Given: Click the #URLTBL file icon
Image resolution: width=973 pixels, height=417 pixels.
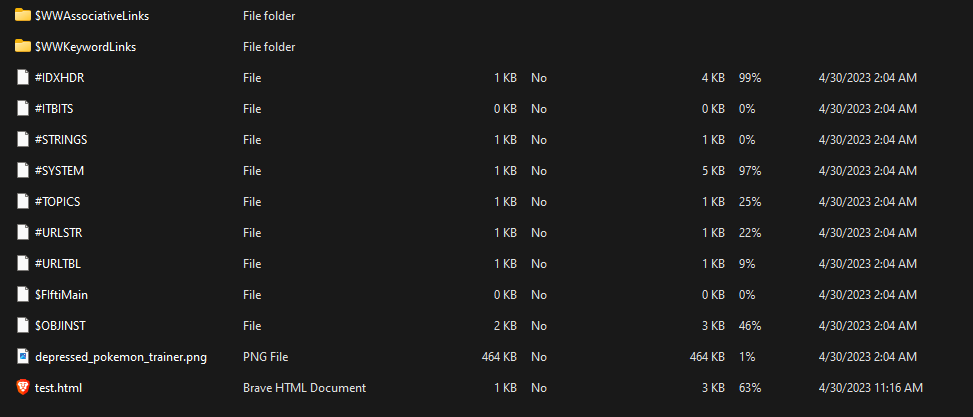Looking at the screenshot, I should 23,263.
